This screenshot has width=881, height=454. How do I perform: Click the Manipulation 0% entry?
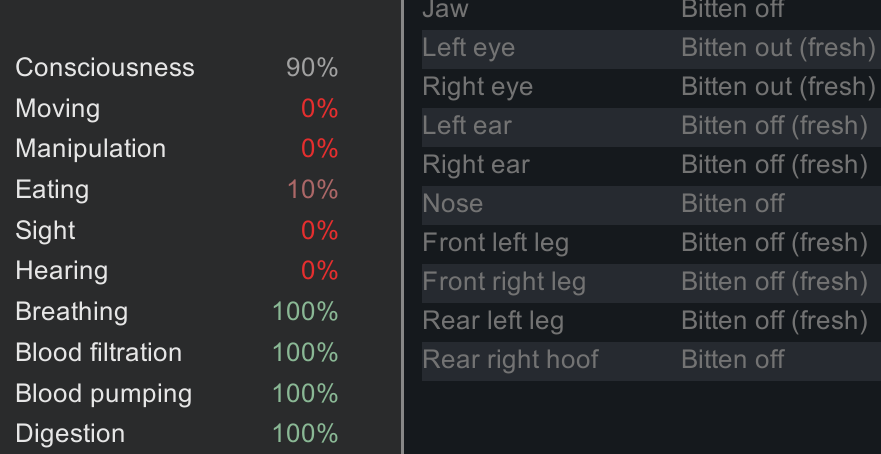[x=176, y=149]
